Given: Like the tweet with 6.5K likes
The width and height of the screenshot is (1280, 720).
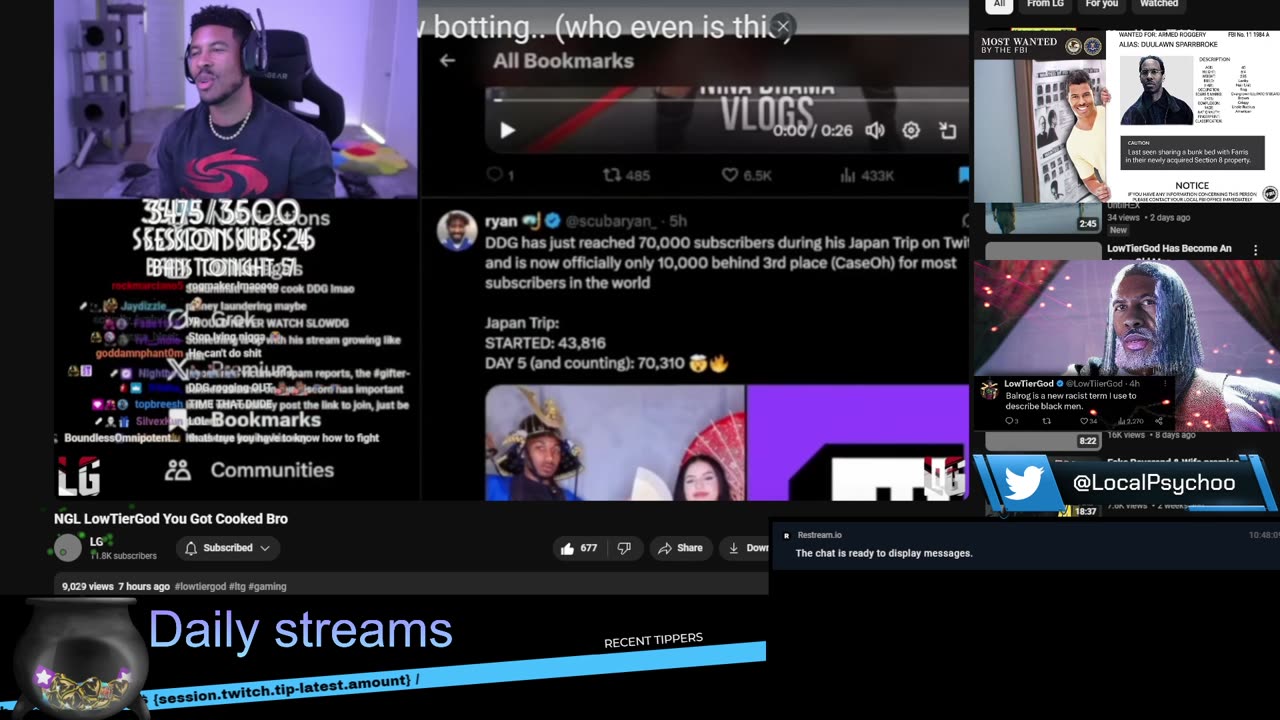Looking at the screenshot, I should (x=747, y=175).
